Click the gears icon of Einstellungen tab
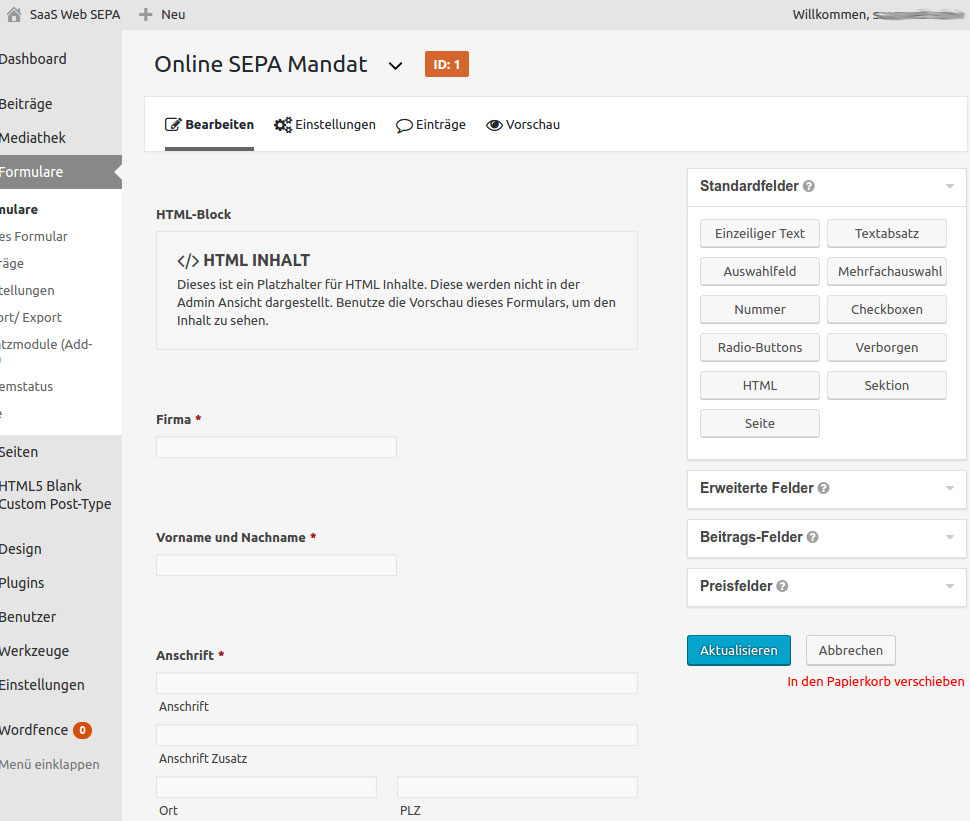 [283, 124]
